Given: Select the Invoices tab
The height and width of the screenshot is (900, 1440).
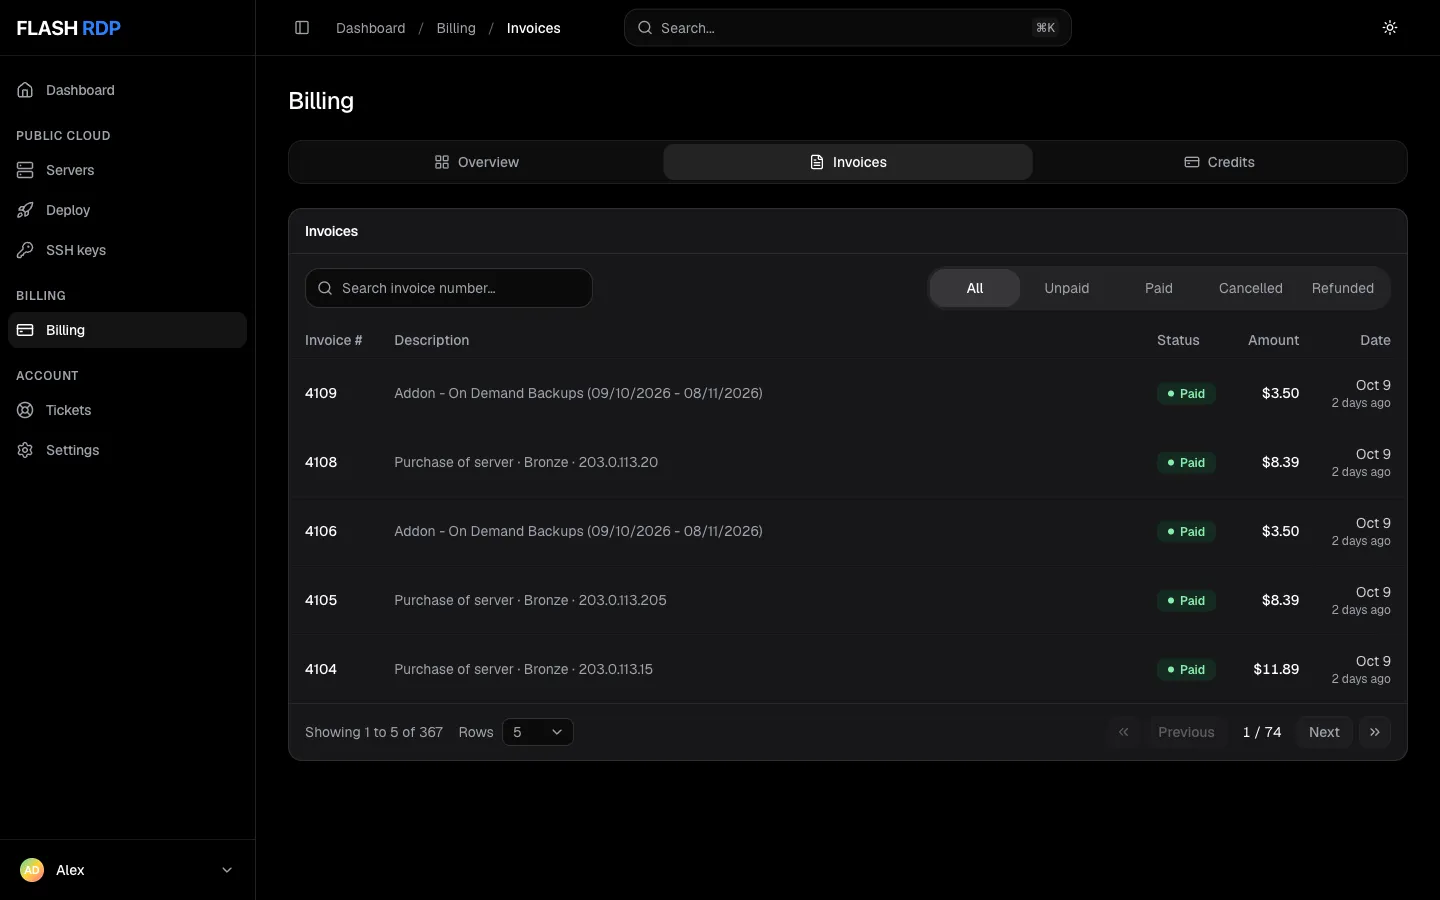Looking at the screenshot, I should tap(848, 162).
